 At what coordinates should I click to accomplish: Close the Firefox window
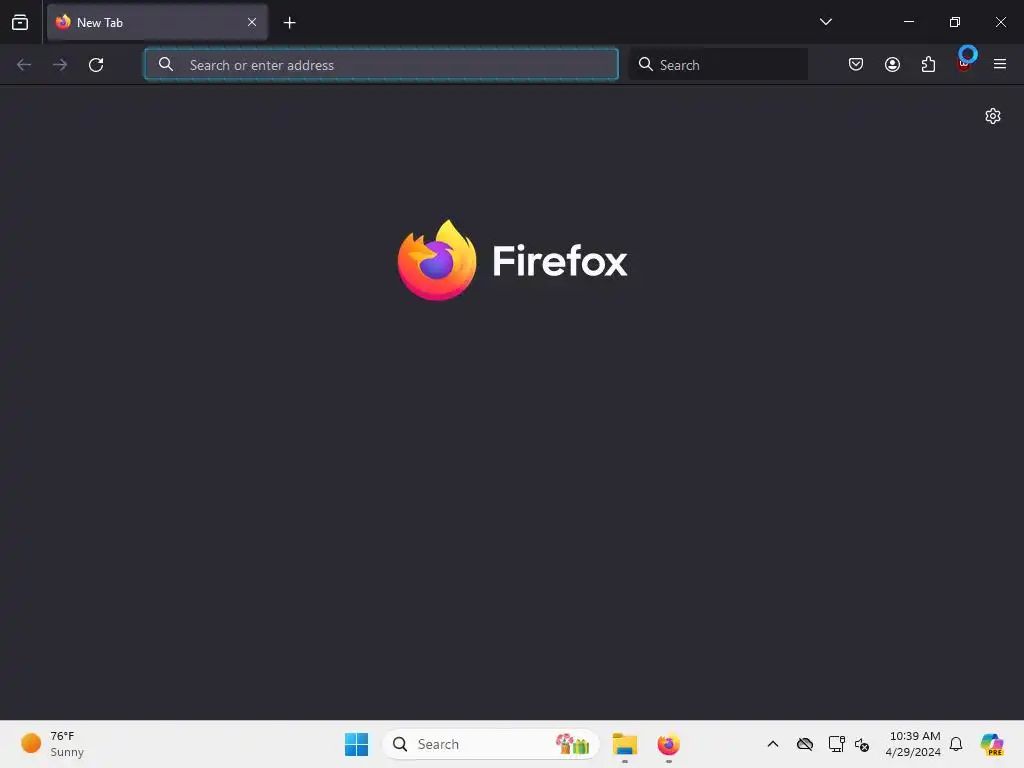pos(1000,22)
